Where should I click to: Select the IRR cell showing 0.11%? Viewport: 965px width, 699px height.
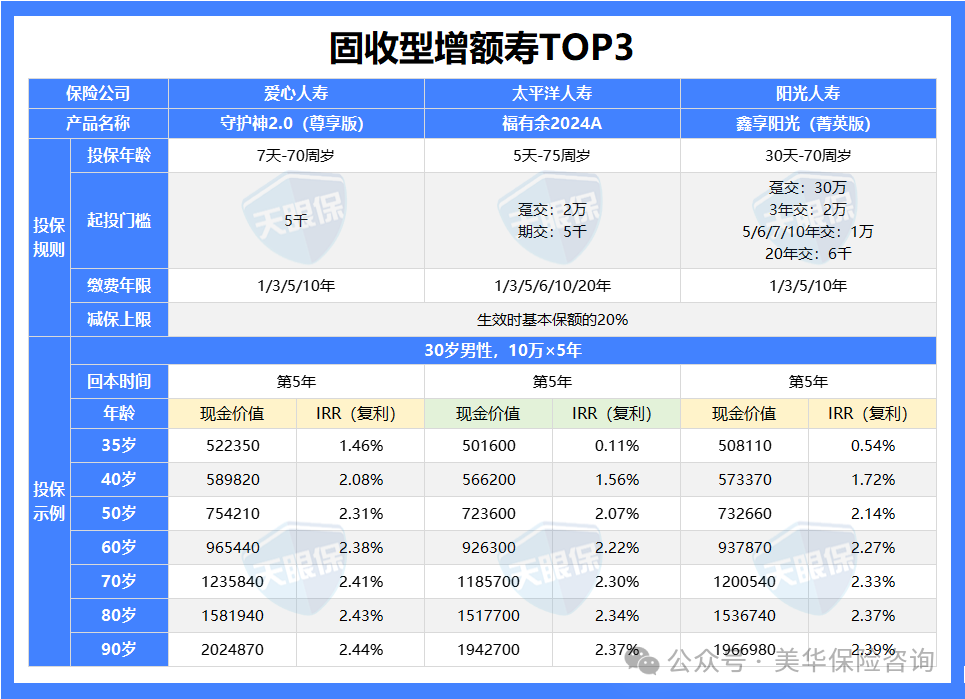[616, 446]
